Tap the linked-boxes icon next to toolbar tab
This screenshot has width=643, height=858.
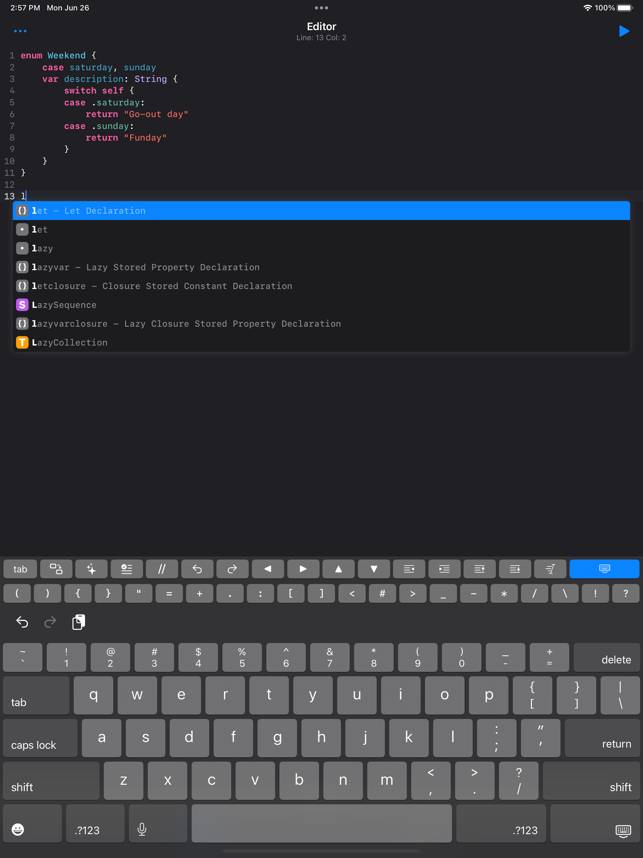pyautogui.click(x=56, y=569)
